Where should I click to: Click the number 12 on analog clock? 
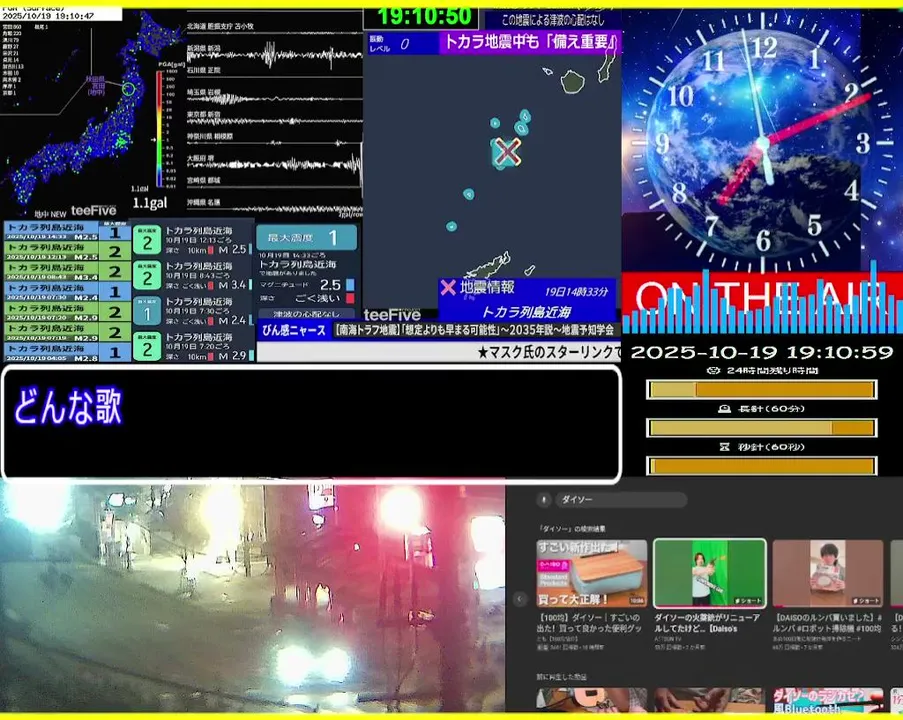click(x=764, y=47)
